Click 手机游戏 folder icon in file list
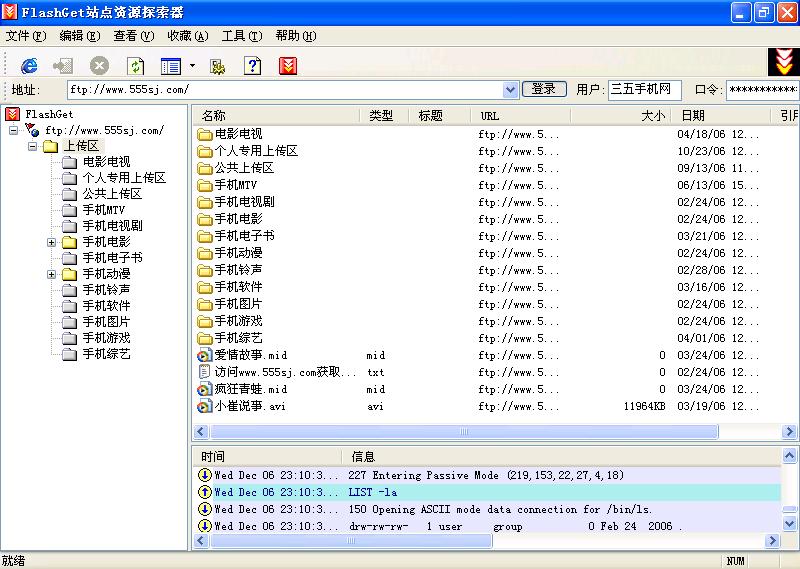Viewport: 800px width, 569px height. click(205, 321)
